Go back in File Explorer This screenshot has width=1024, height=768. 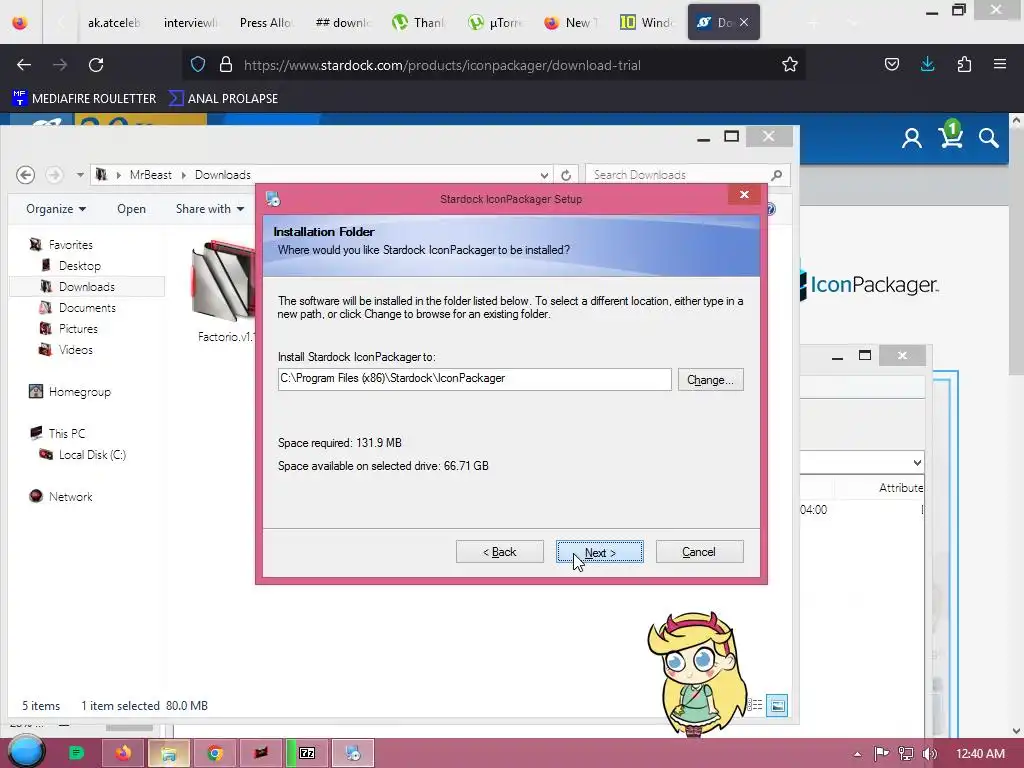click(x=25, y=175)
